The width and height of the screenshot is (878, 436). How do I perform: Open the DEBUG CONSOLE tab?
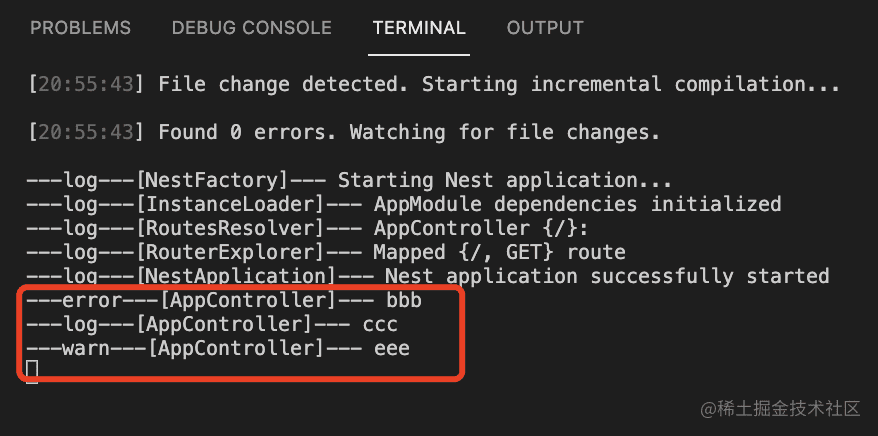click(251, 28)
